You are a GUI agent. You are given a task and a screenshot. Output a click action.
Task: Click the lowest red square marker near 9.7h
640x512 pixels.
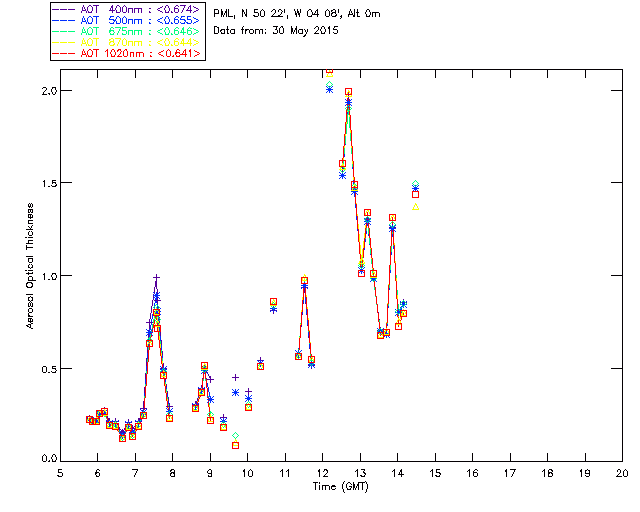click(236, 445)
